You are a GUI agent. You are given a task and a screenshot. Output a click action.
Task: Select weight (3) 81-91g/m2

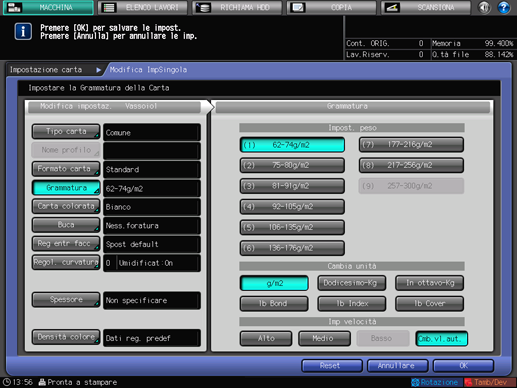(x=292, y=186)
